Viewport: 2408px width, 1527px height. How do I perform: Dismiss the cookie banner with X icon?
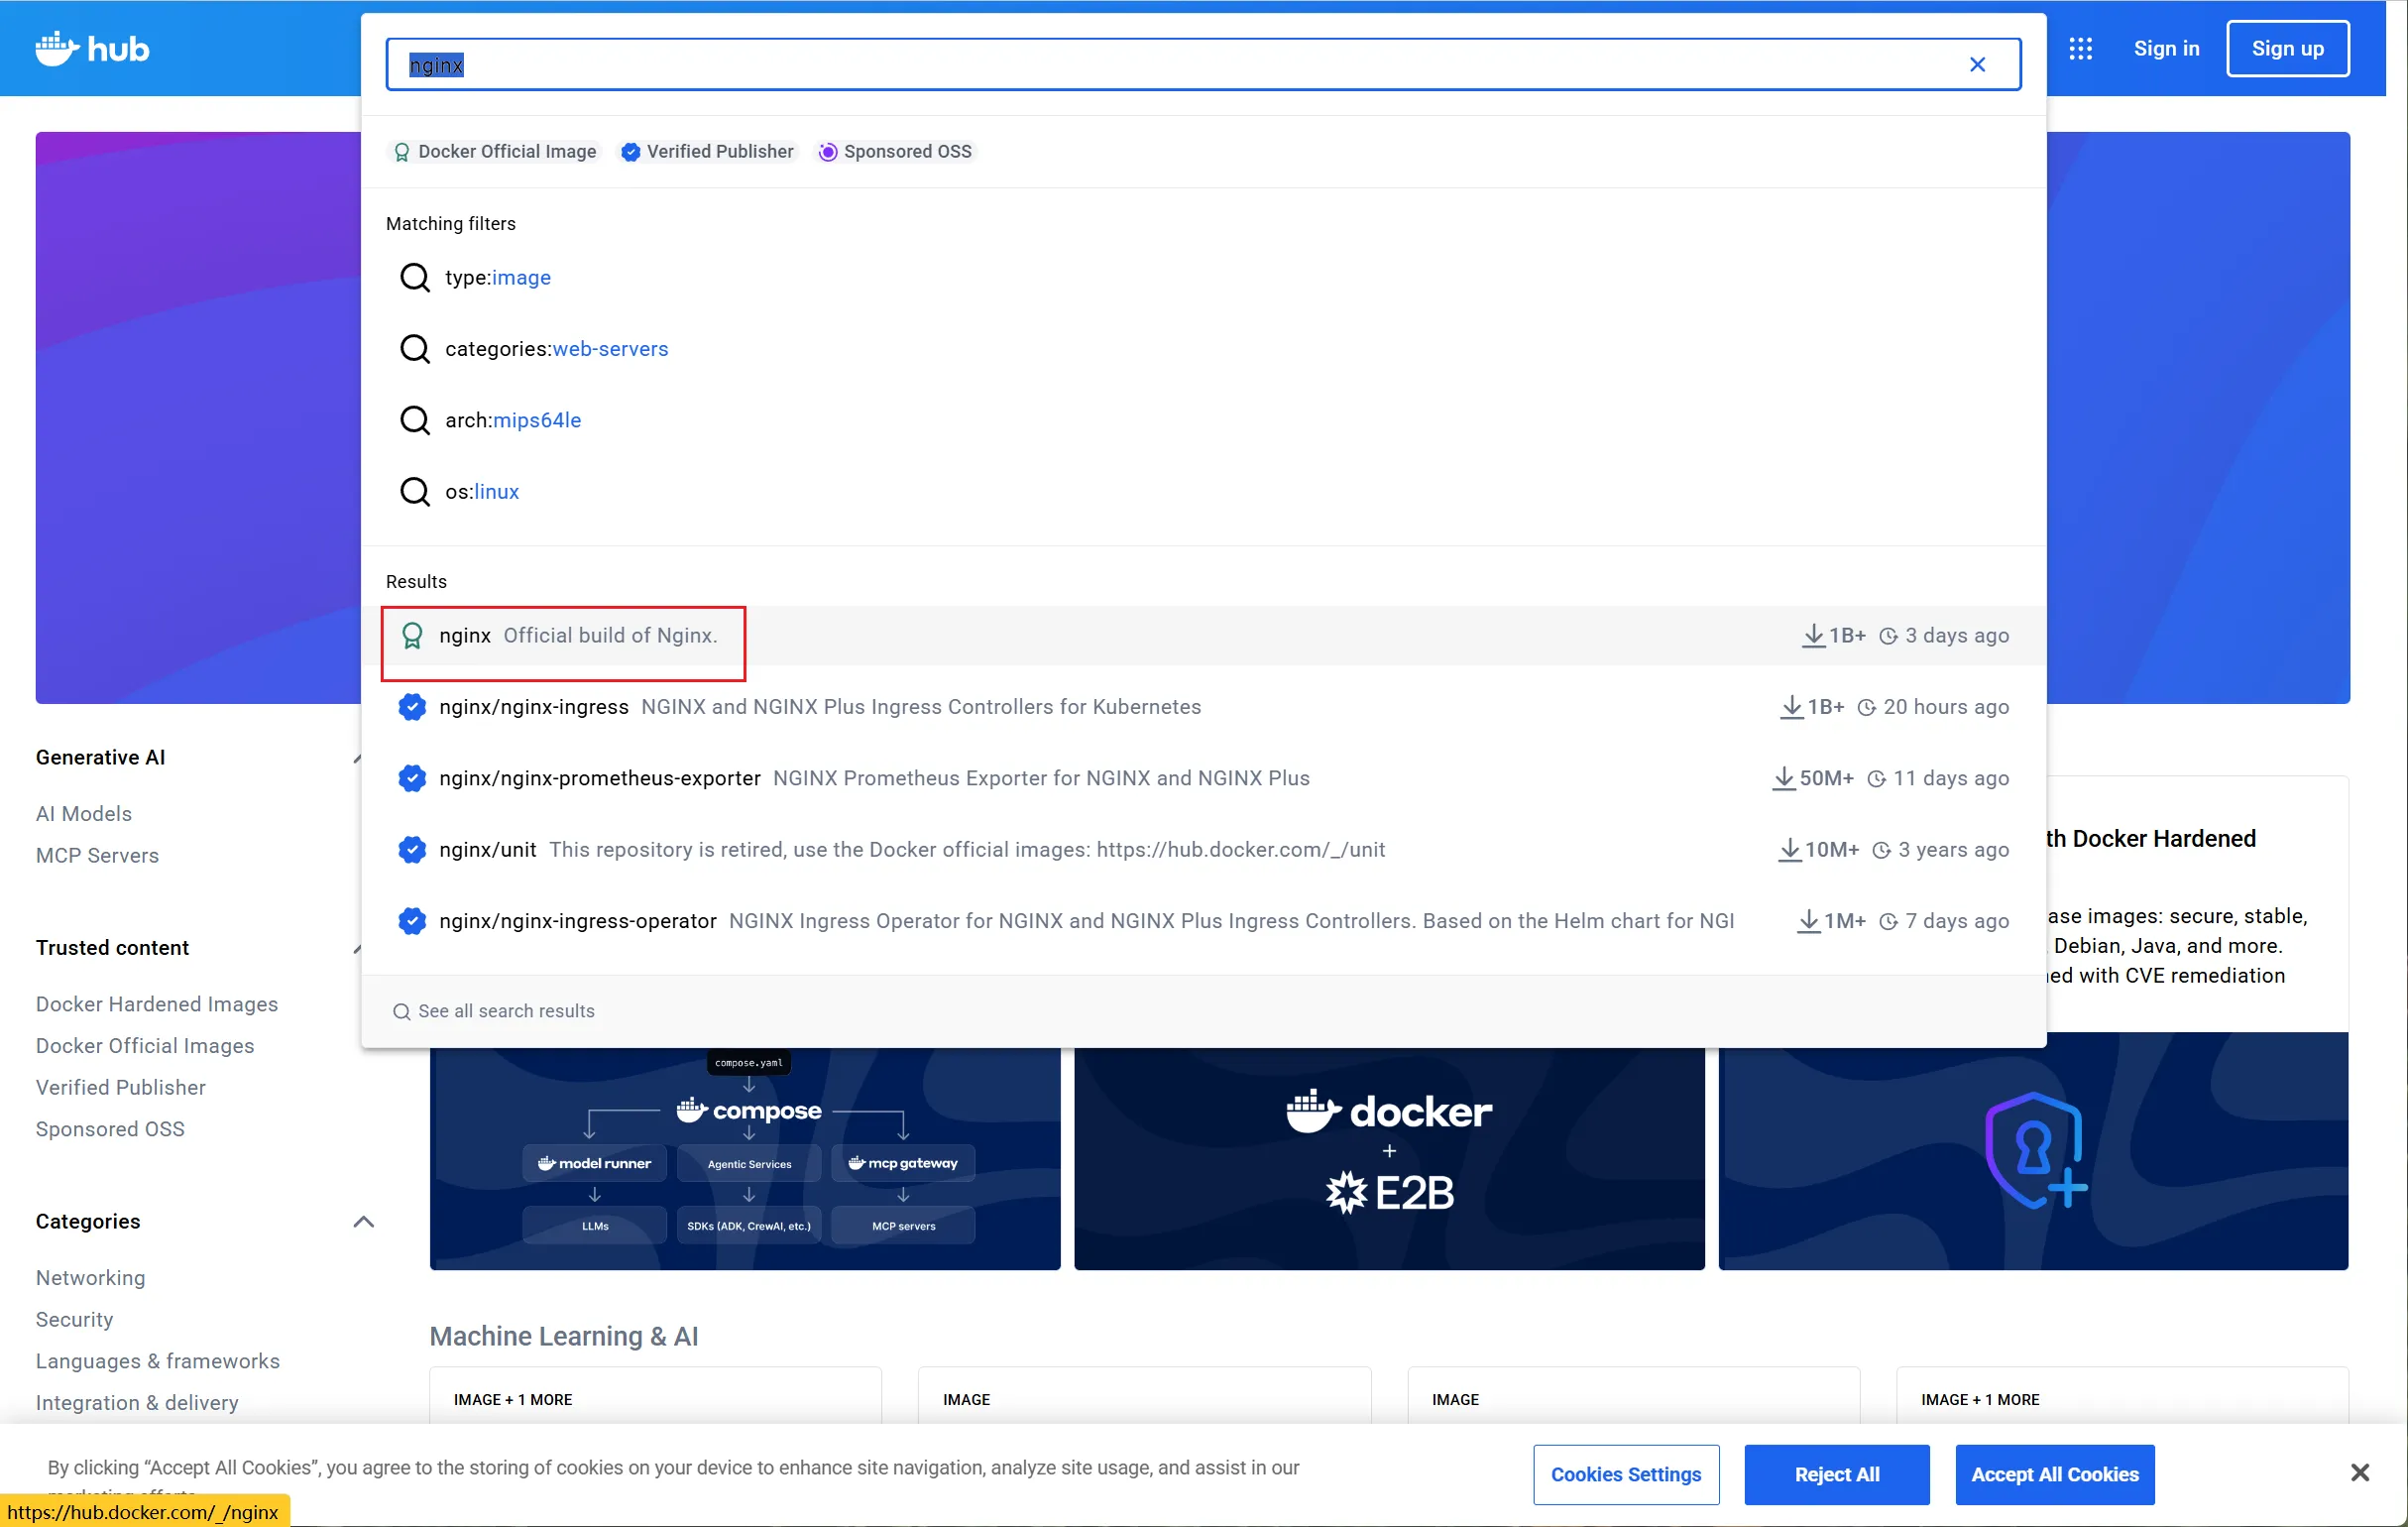point(2359,1472)
